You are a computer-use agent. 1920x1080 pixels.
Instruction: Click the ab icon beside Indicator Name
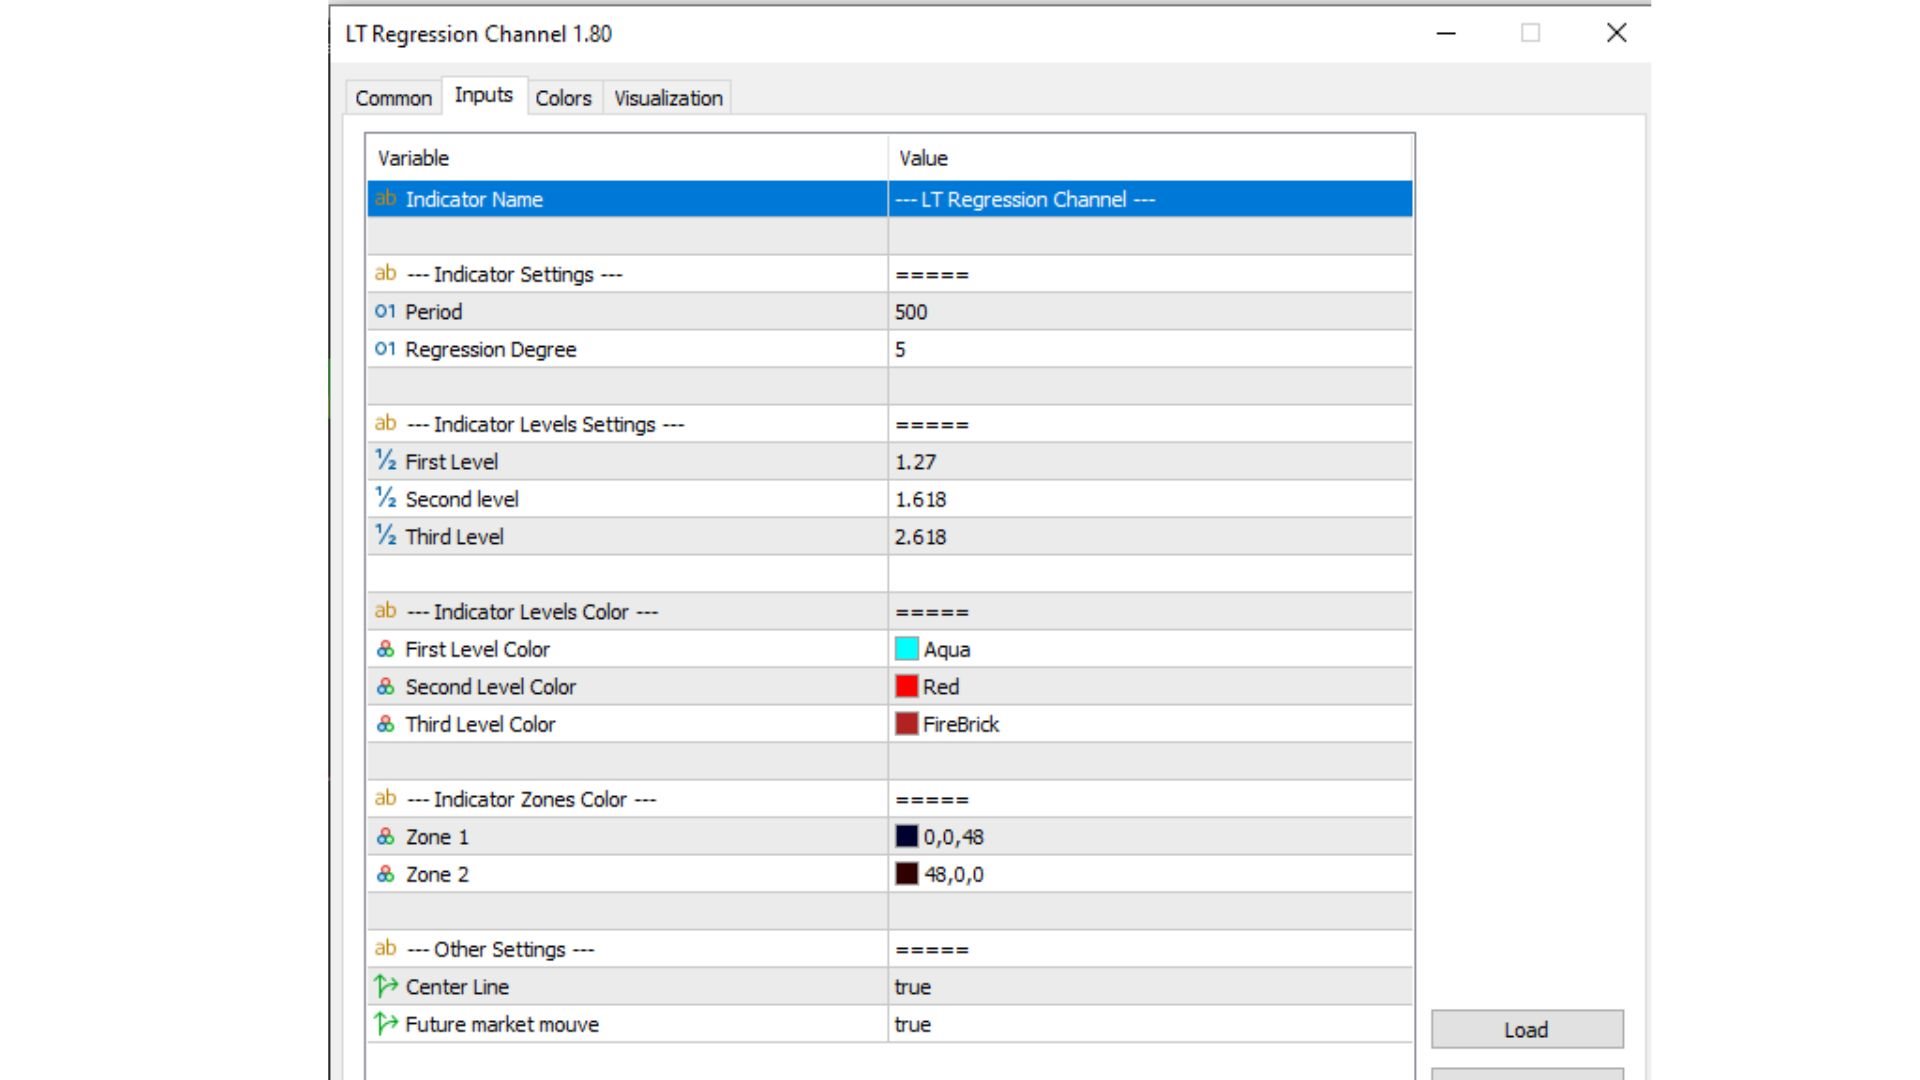coord(386,199)
